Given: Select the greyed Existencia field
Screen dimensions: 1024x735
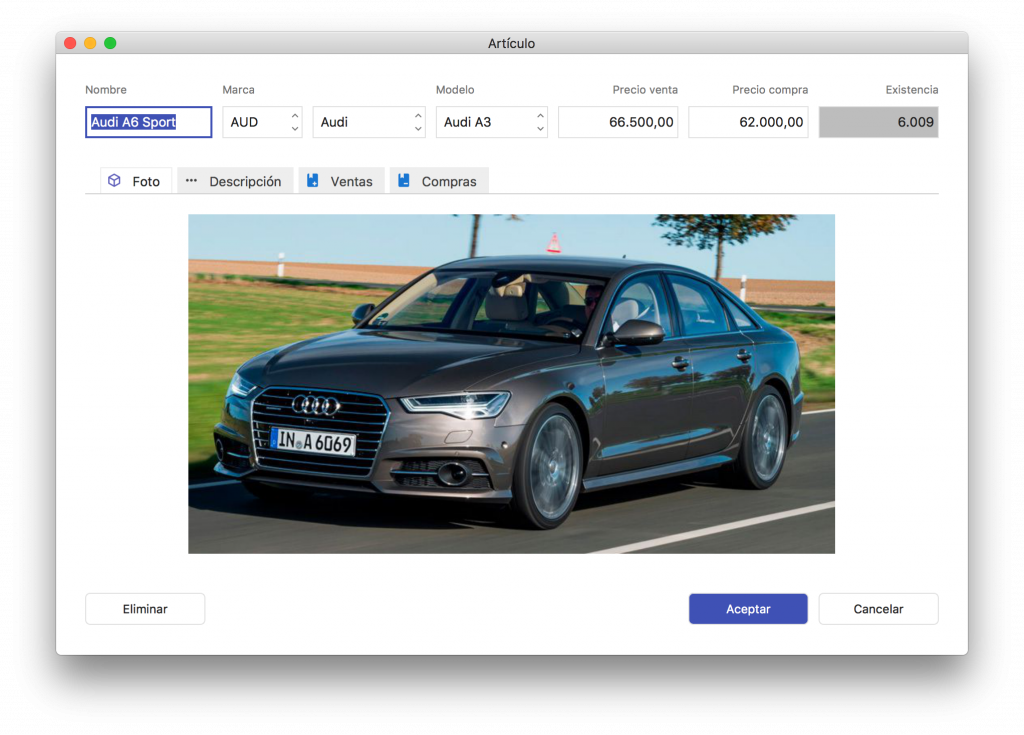Looking at the screenshot, I should pos(878,122).
